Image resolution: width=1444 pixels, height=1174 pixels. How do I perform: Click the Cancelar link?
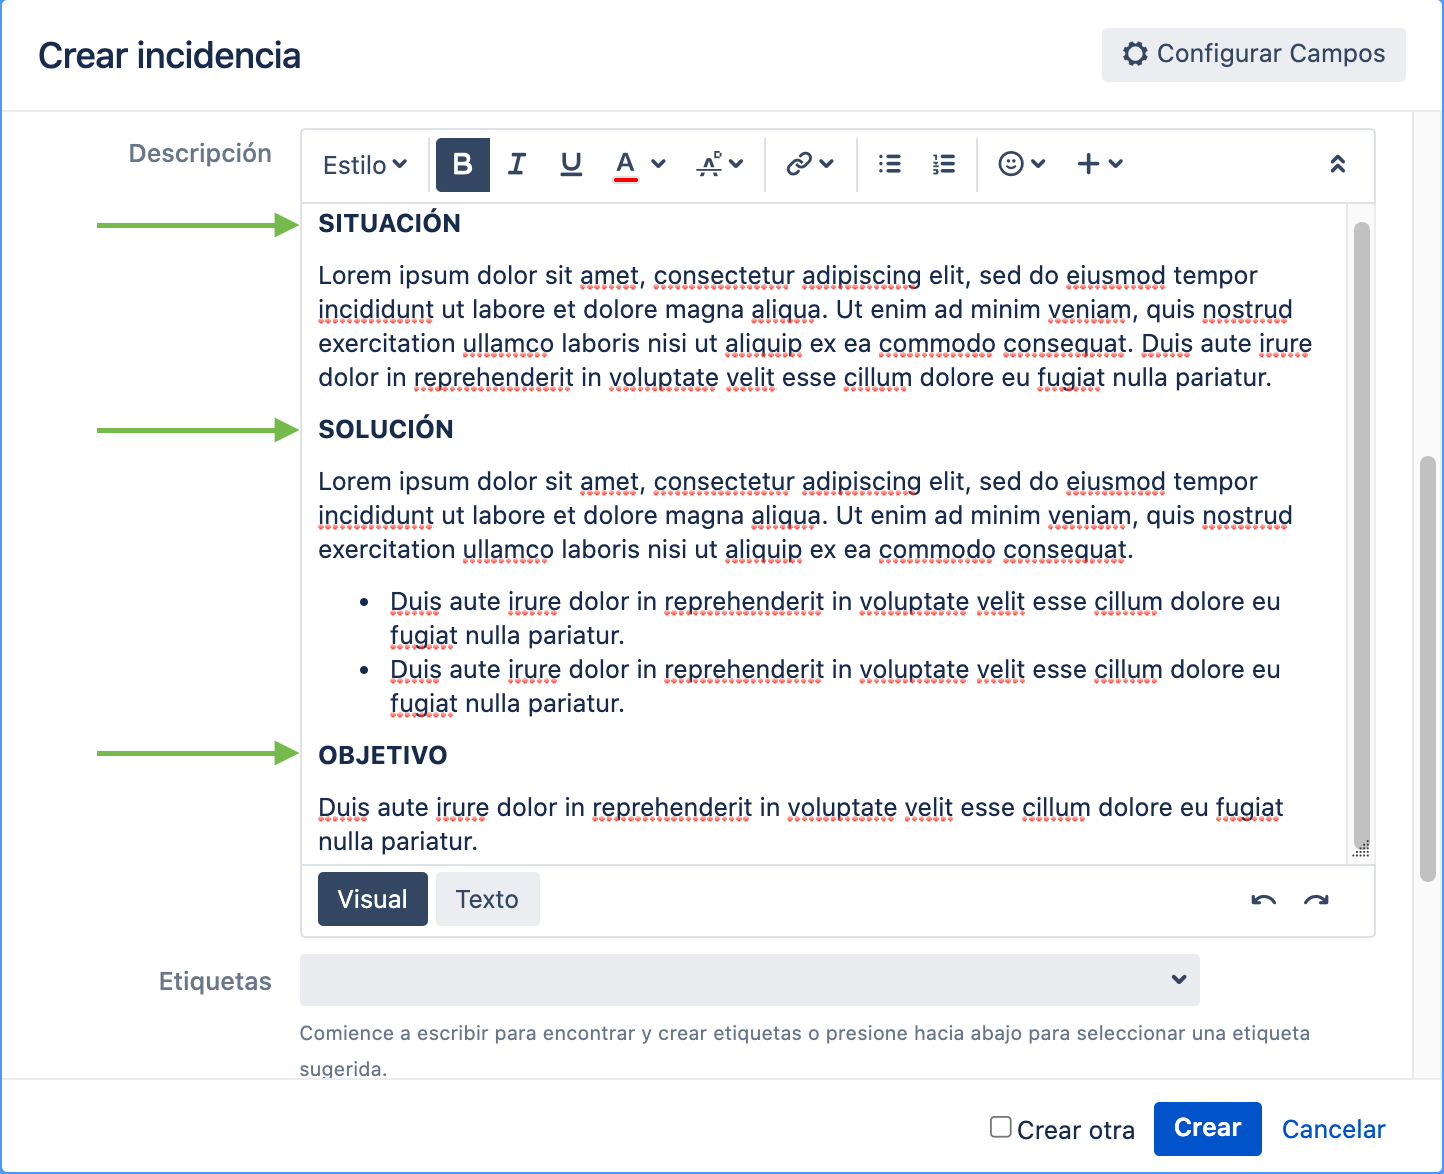tap(1334, 1128)
